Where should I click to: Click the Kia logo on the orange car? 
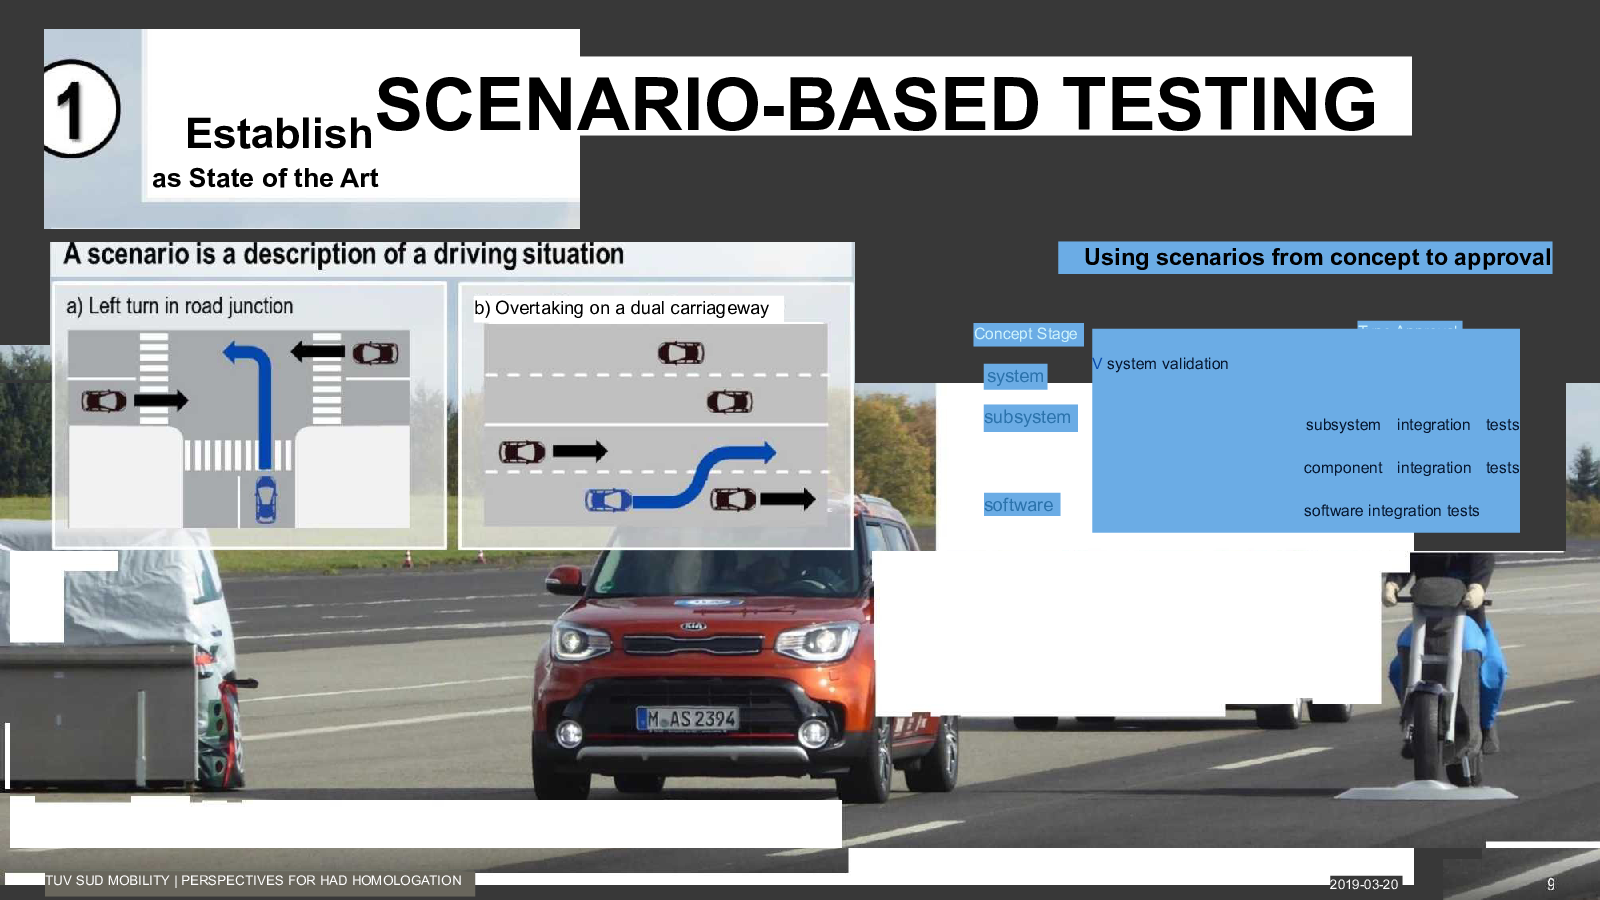pyautogui.click(x=693, y=626)
